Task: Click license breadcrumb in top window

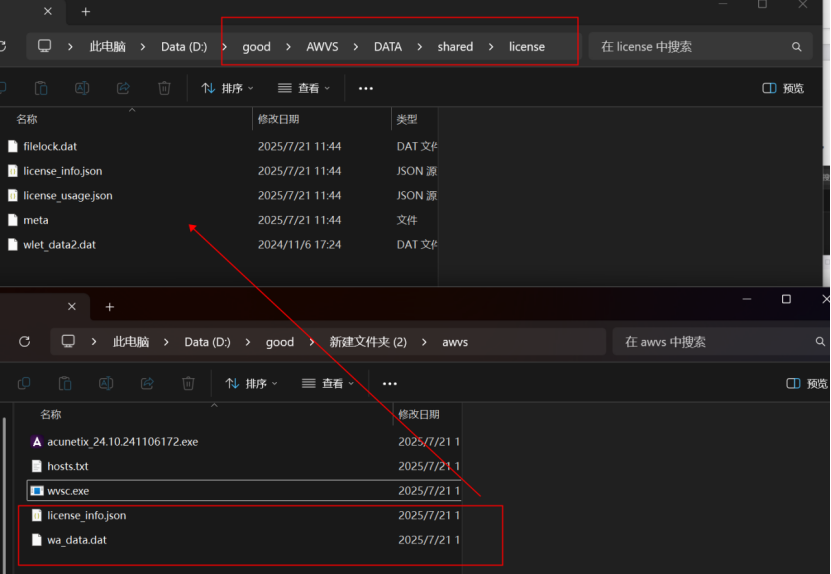Action: [527, 47]
